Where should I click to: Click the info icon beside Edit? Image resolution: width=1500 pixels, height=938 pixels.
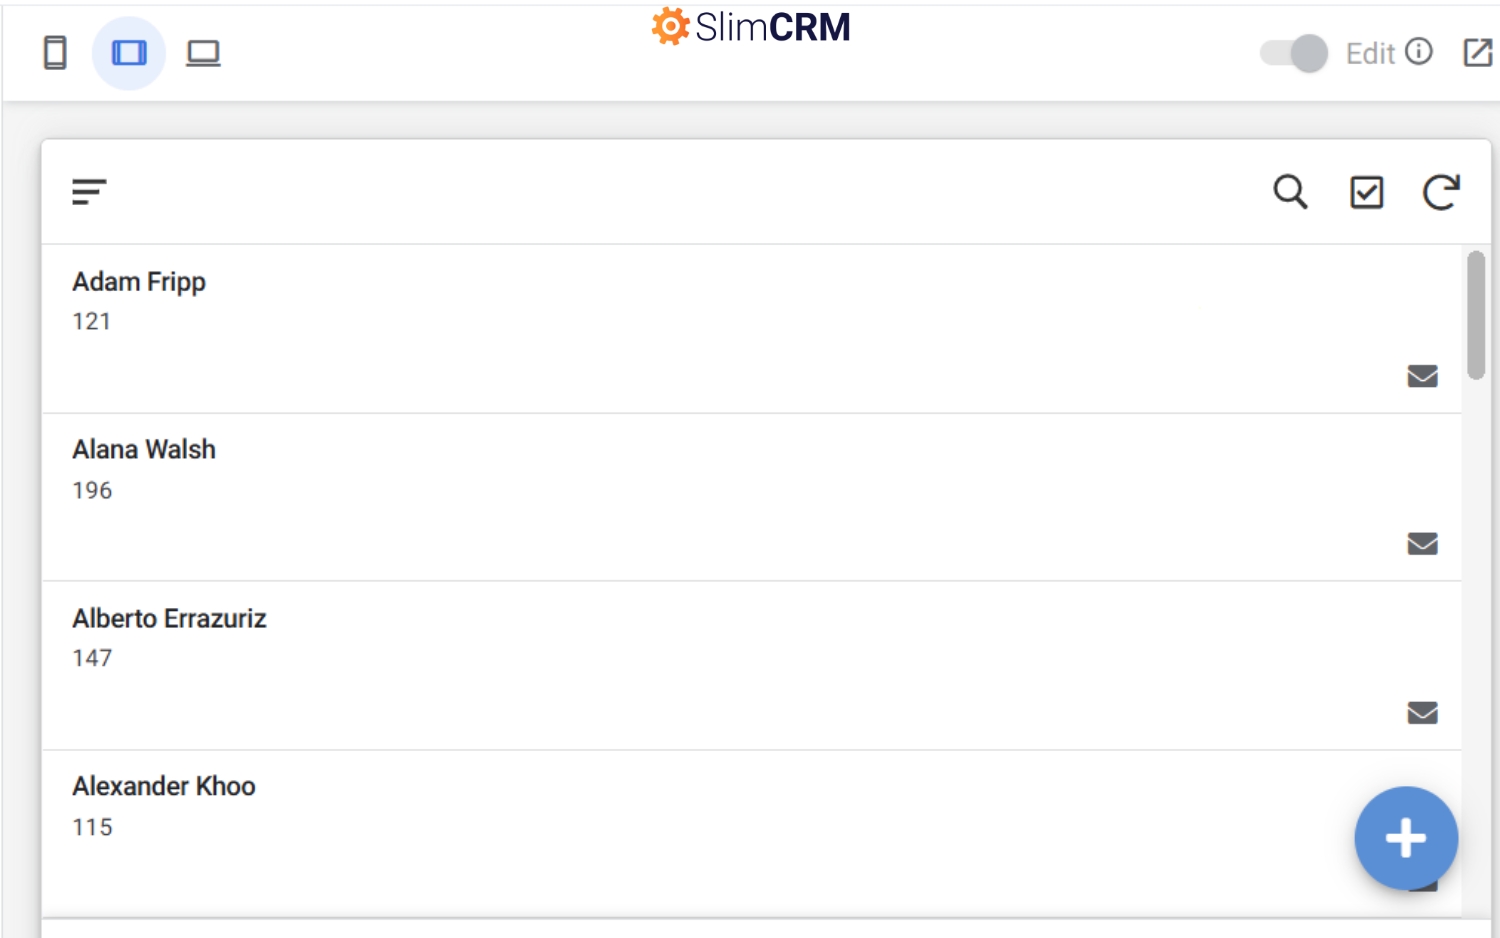click(1419, 51)
